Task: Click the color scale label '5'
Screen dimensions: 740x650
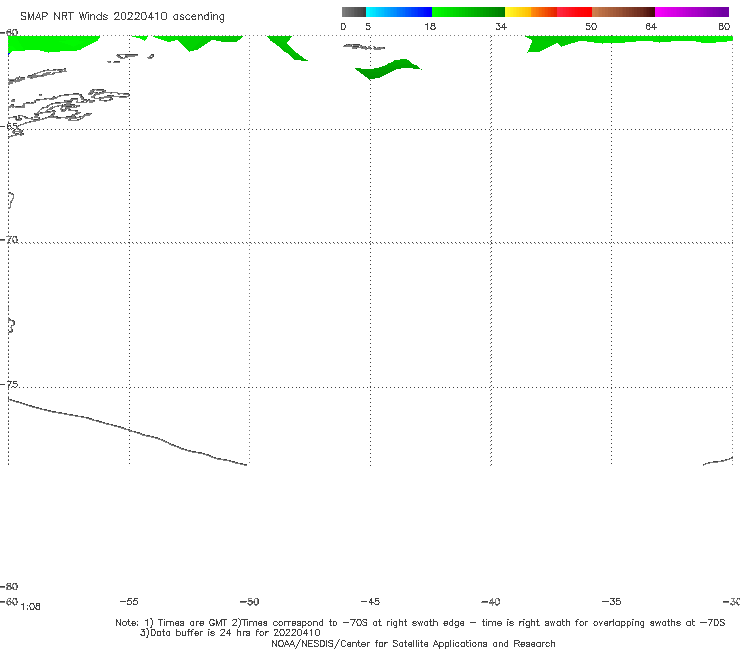Action: [368, 26]
